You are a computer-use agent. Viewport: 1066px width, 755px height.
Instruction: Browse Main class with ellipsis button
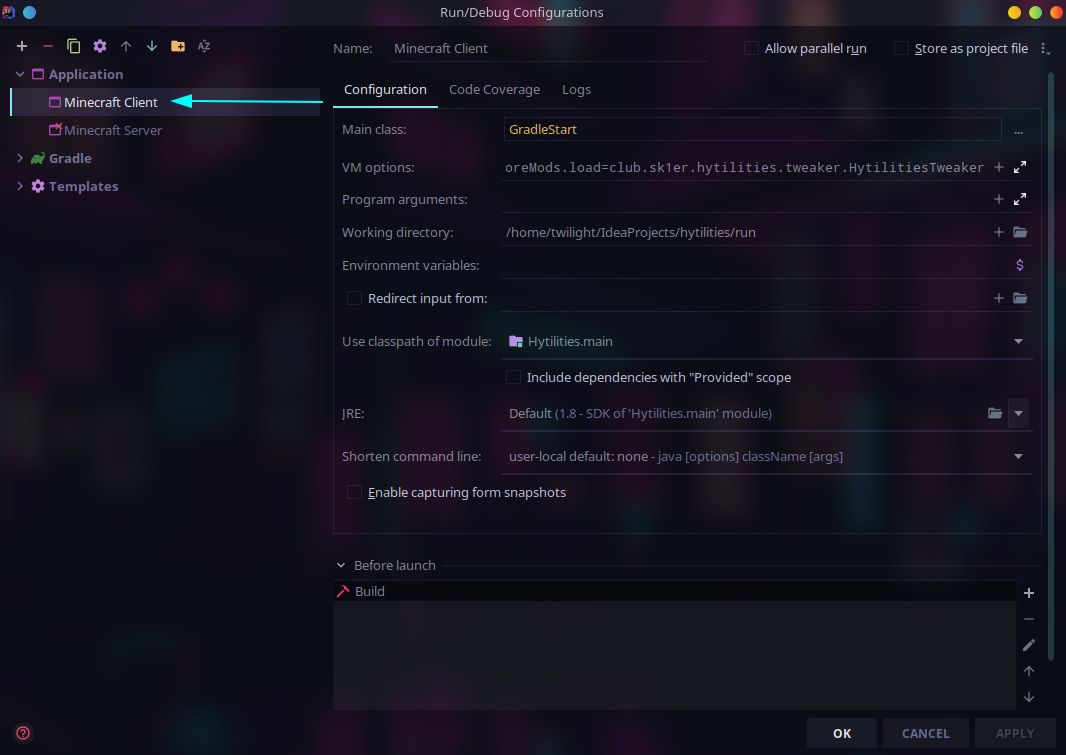[1018, 130]
